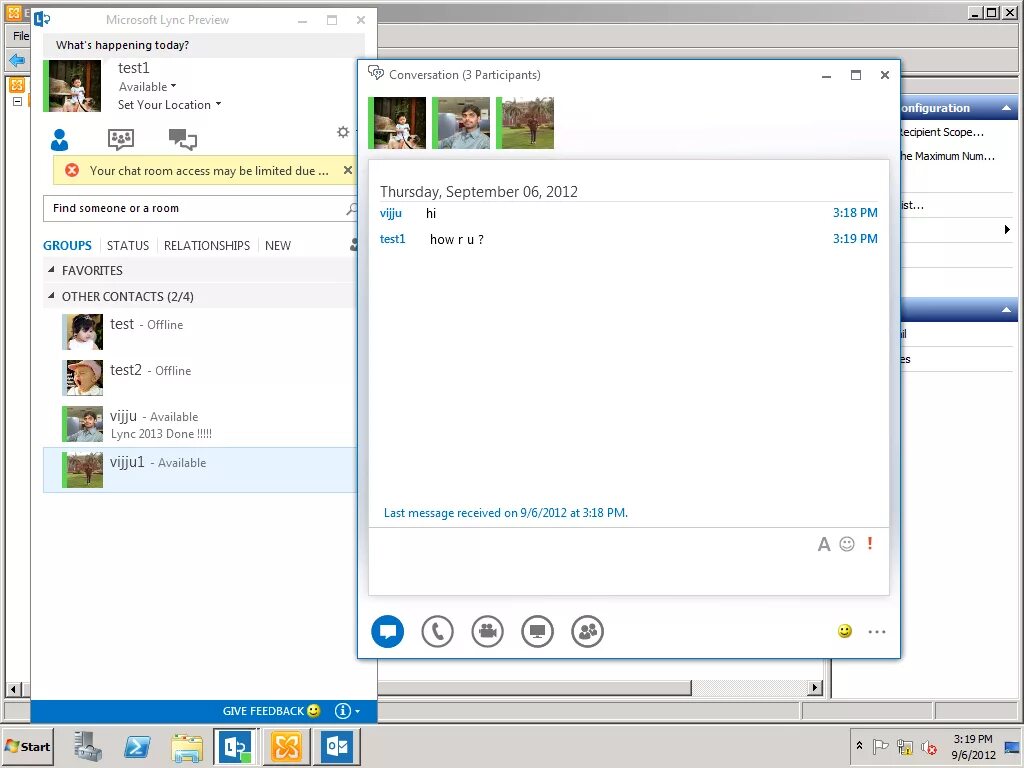The height and width of the screenshot is (768, 1024).
Task: Select contact test - Offline
Action: (200, 332)
